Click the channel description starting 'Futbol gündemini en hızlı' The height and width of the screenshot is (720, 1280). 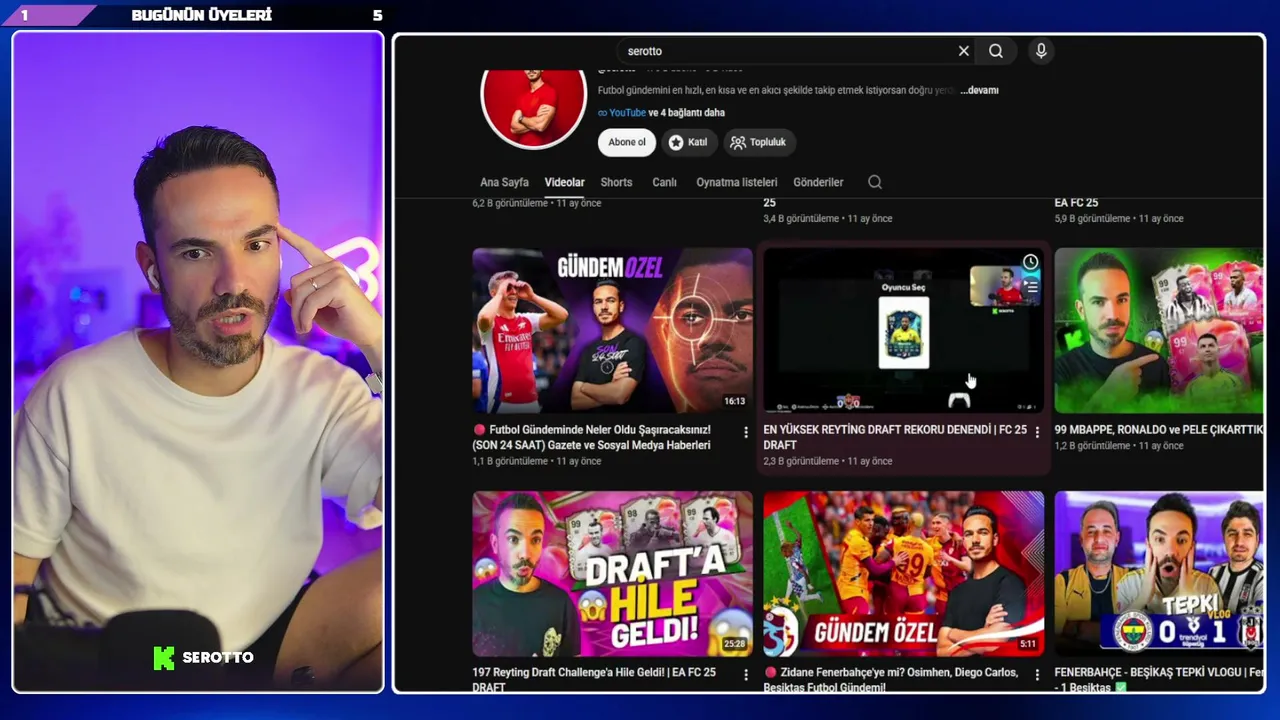click(x=777, y=90)
